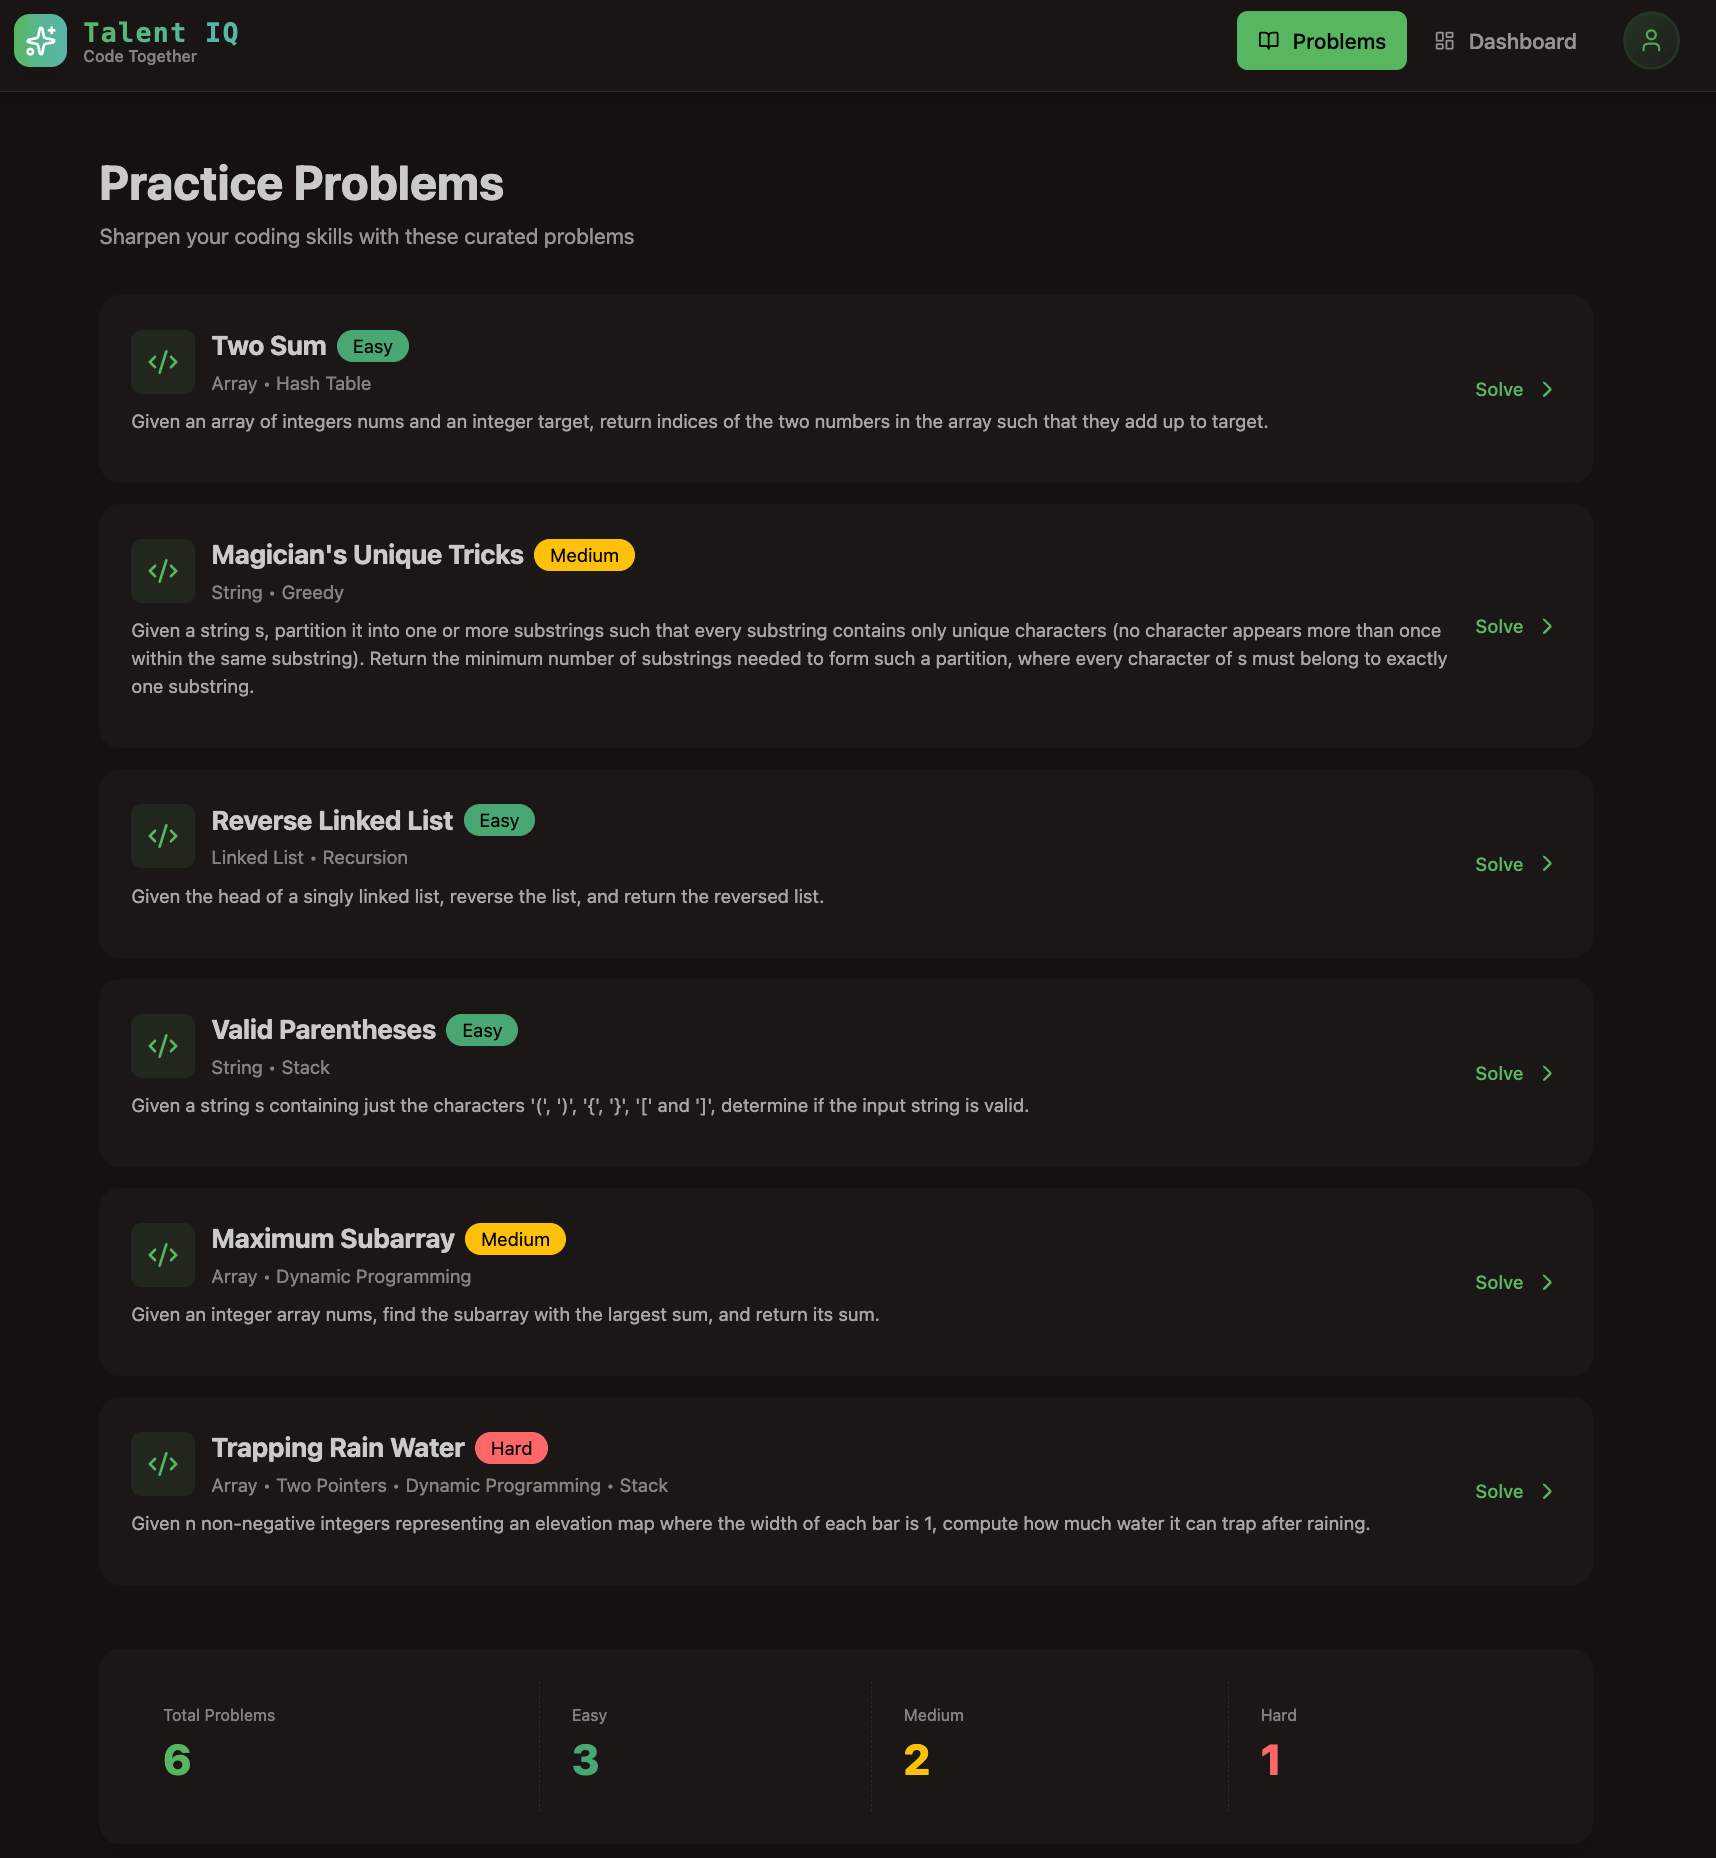Open the user profile avatar icon
The image size is (1716, 1858).
(x=1650, y=41)
